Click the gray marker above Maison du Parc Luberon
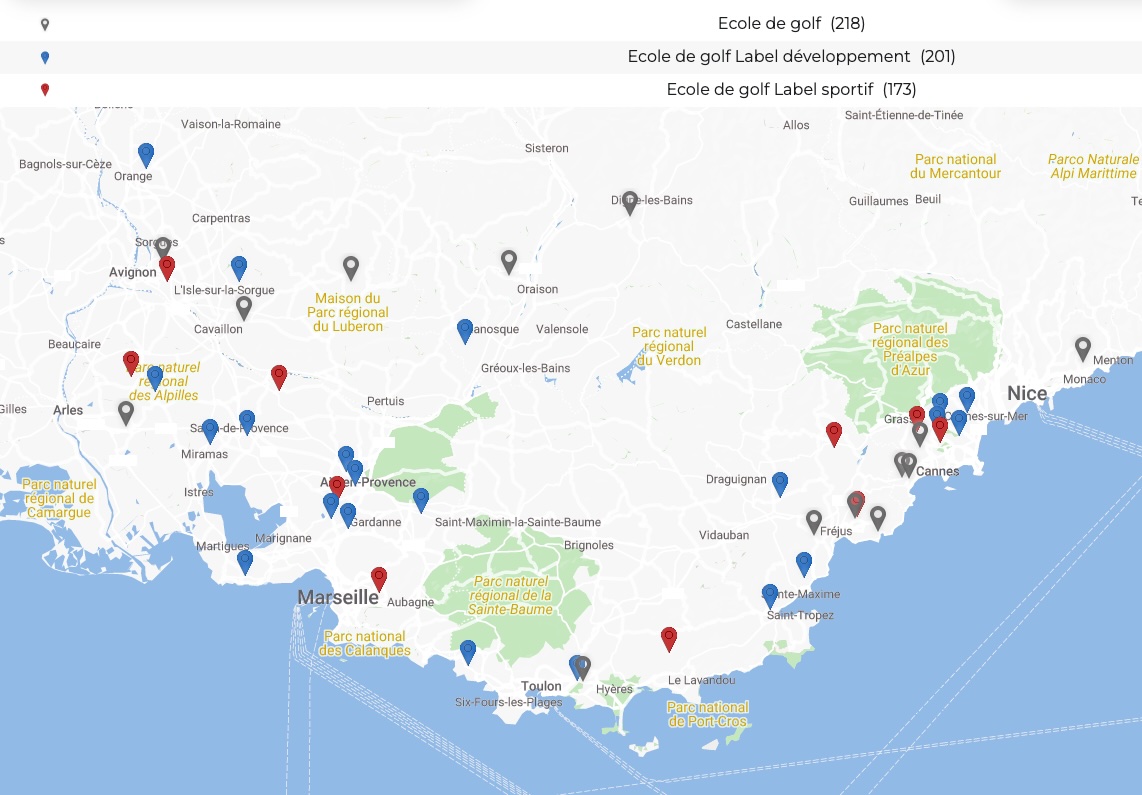The height and width of the screenshot is (795, 1142). (351, 267)
